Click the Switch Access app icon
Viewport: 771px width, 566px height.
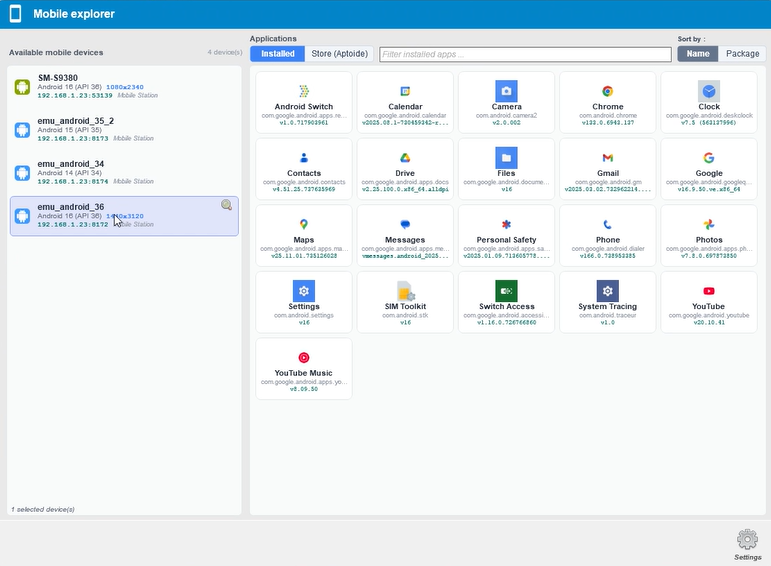(x=506, y=291)
